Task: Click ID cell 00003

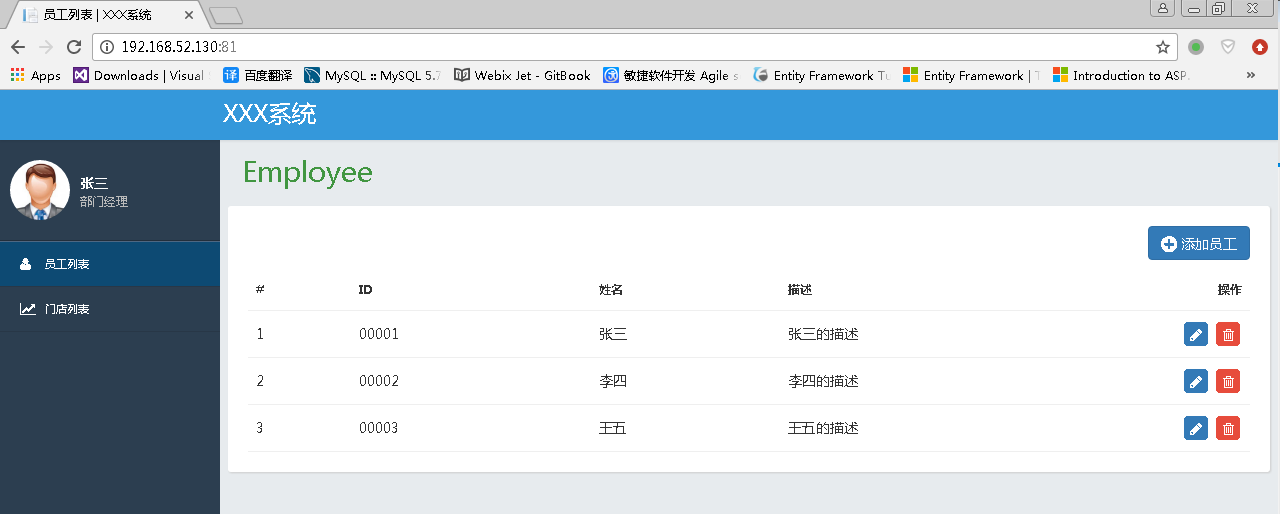Action: (x=379, y=428)
